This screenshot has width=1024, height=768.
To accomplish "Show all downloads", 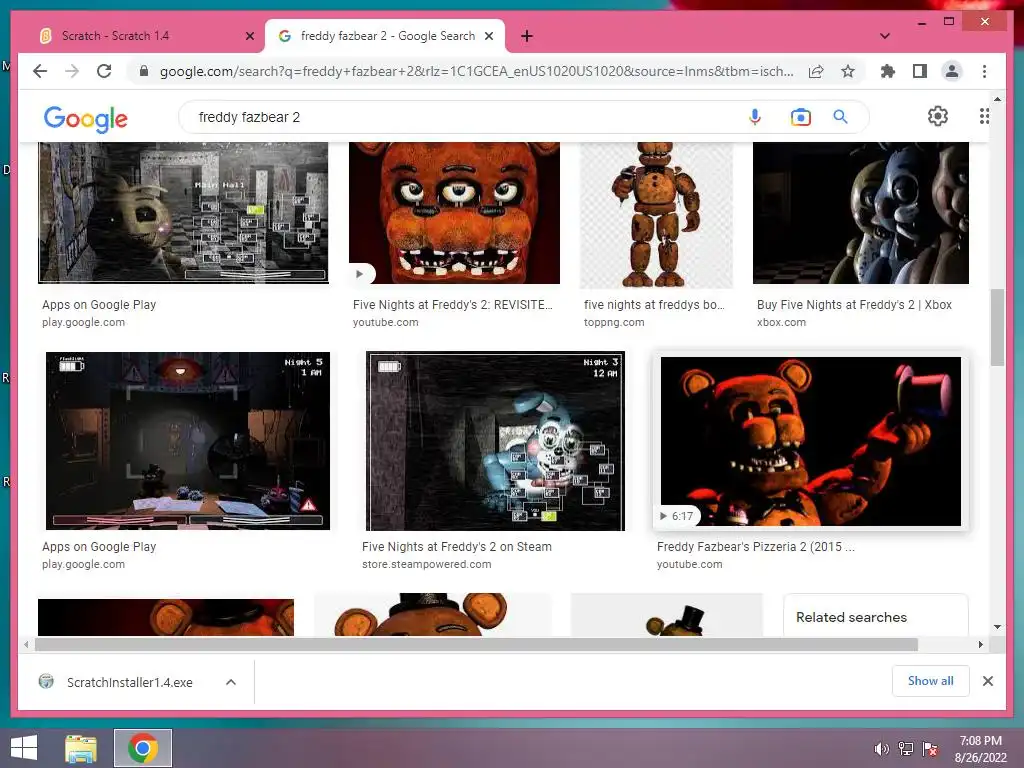I will point(931,680).
